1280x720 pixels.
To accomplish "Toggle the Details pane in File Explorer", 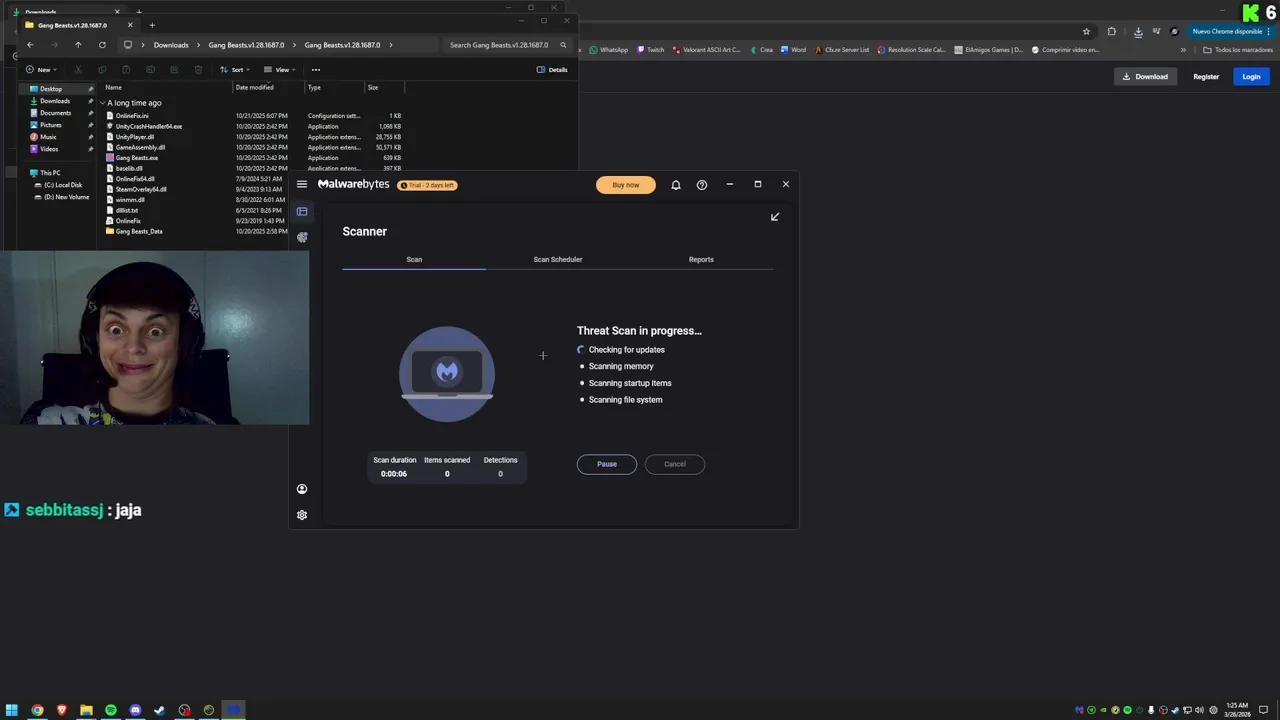I will coord(552,70).
